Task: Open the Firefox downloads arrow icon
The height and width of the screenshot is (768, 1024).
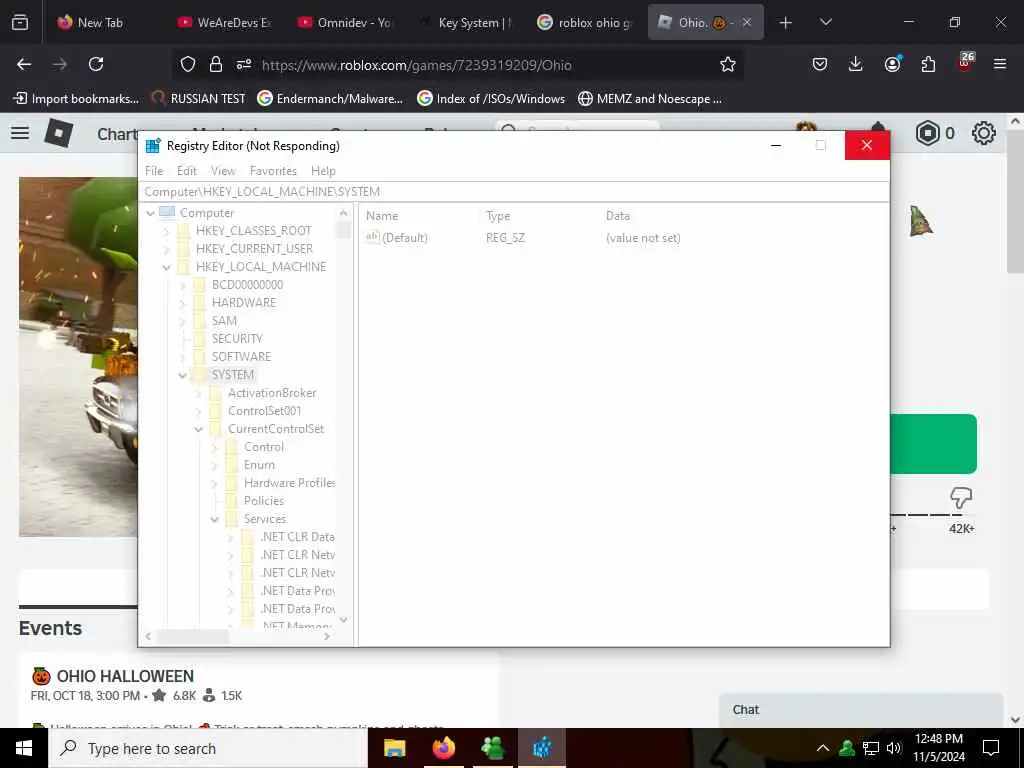Action: click(x=856, y=64)
